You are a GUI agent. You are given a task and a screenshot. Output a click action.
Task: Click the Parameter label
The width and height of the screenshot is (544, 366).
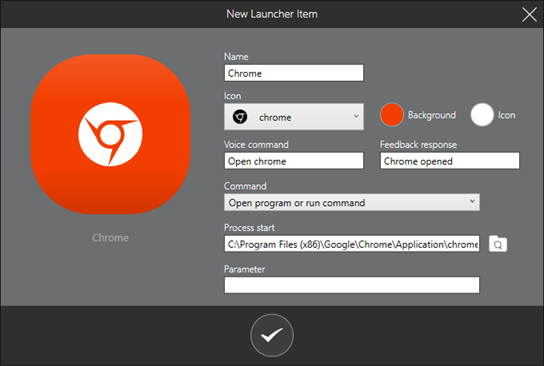(x=244, y=269)
